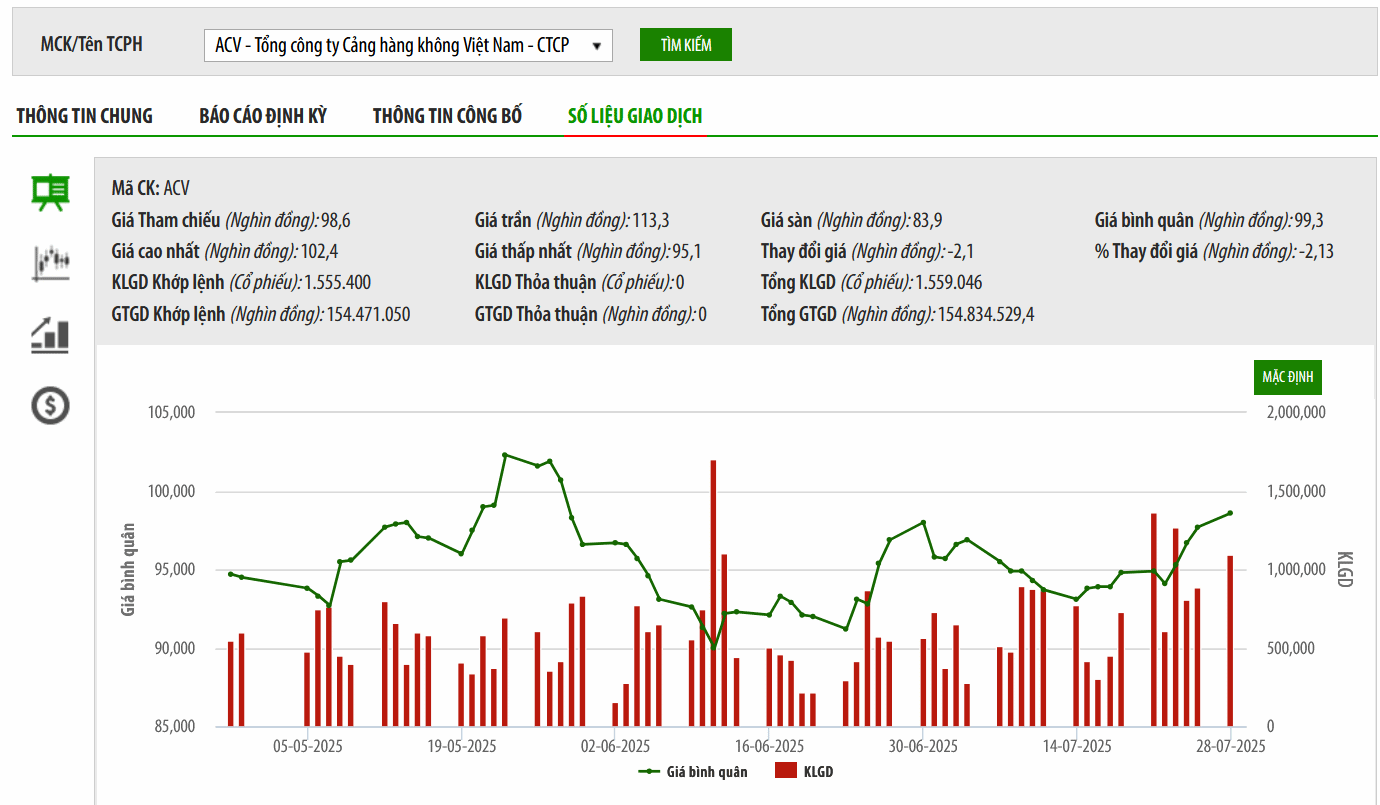Click the last volume bar at 28-07-2025
Image resolution: width=1380 pixels, height=805 pixels.
[x=1230, y=641]
